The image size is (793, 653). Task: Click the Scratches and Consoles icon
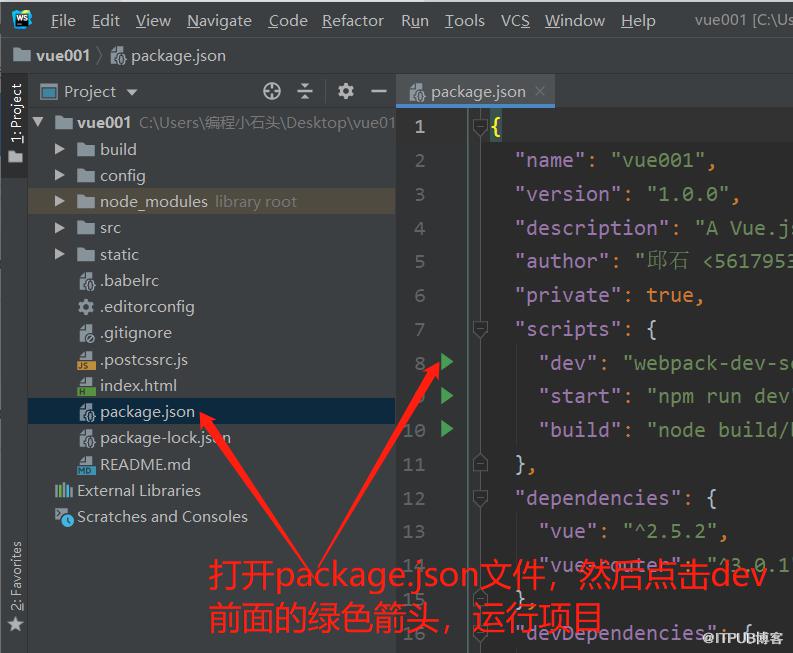pos(64,517)
